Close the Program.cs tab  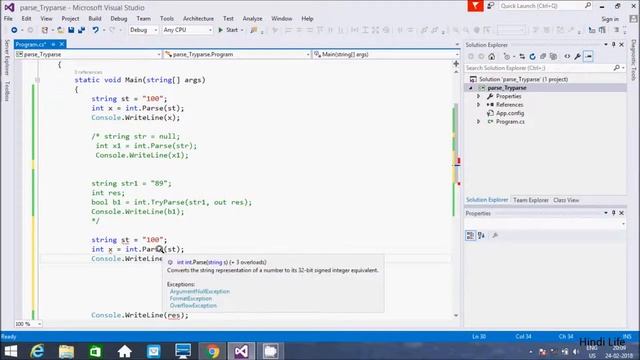(62, 44)
